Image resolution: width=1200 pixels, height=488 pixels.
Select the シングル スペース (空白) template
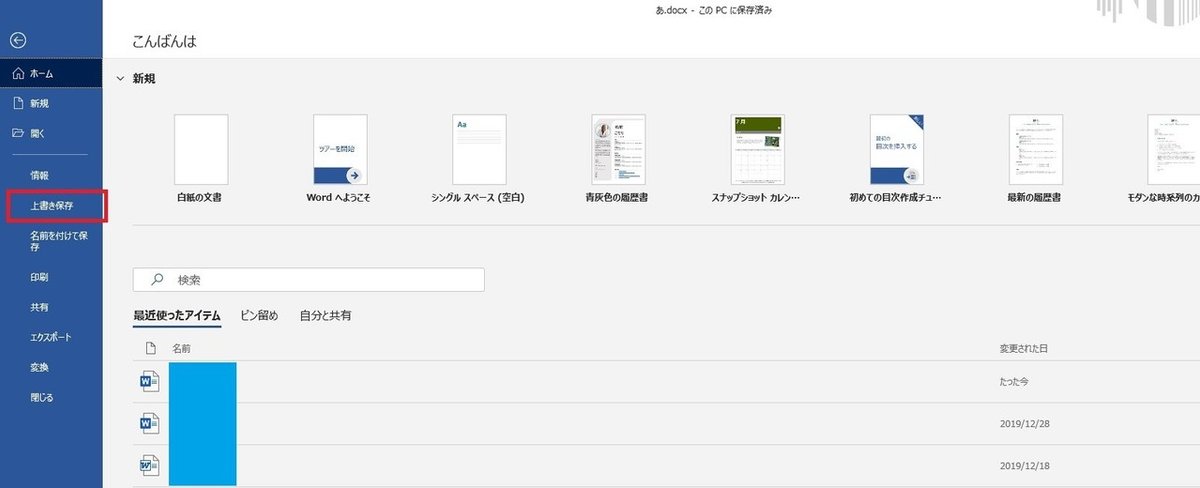point(478,159)
